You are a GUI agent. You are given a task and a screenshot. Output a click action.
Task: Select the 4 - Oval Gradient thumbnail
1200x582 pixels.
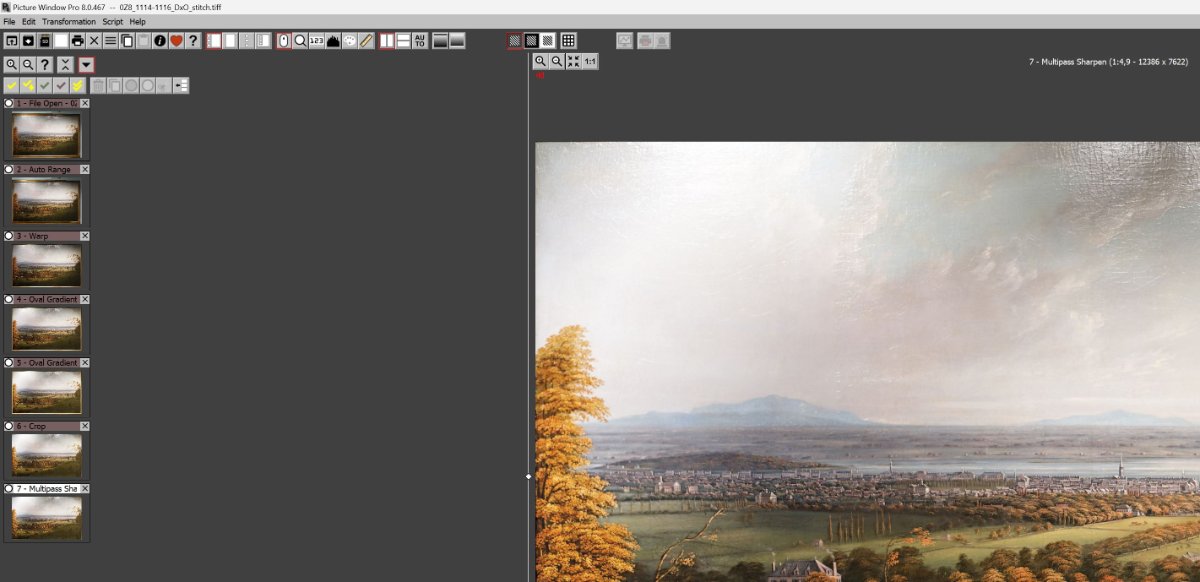[46, 329]
